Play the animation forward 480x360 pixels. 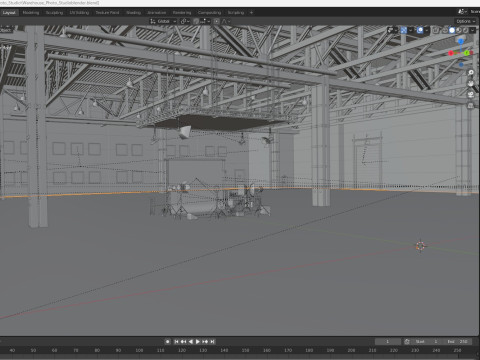coord(198,342)
